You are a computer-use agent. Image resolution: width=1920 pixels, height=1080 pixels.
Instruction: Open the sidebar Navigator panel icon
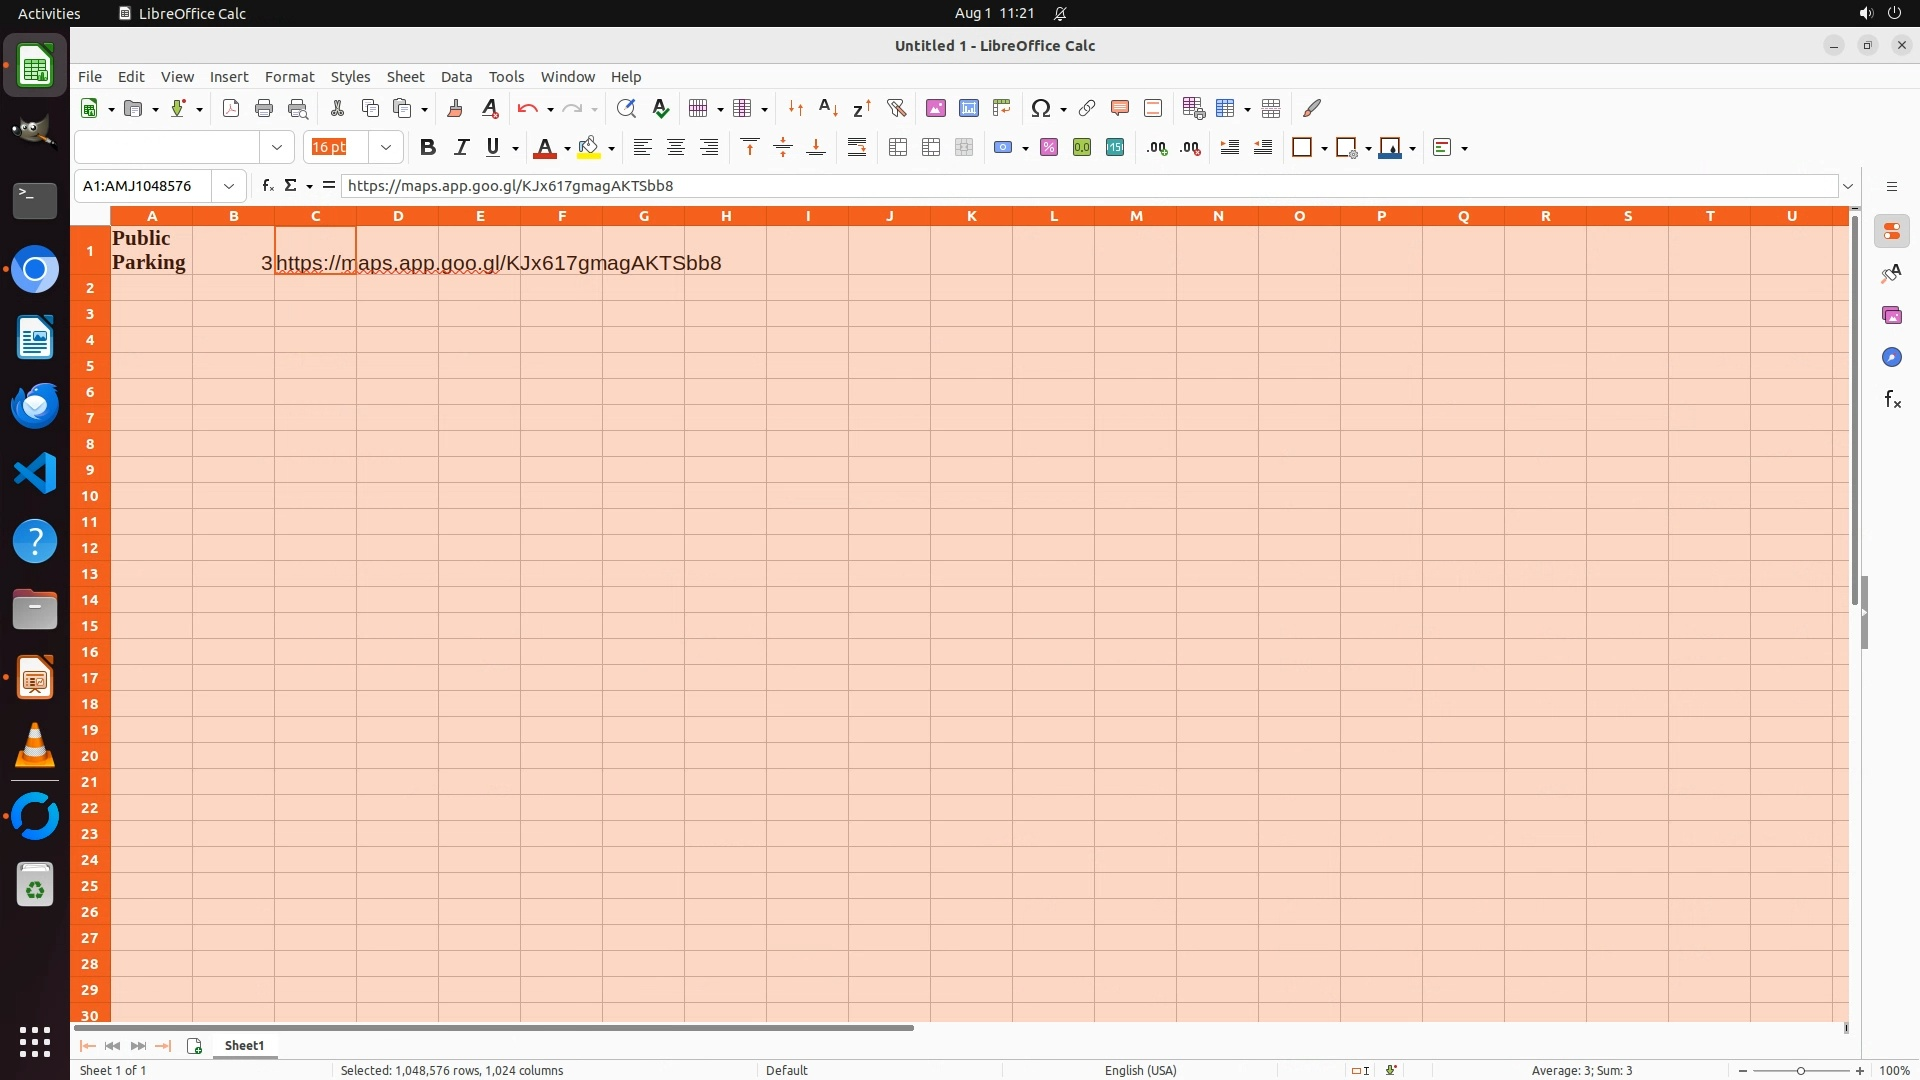coord(1891,358)
